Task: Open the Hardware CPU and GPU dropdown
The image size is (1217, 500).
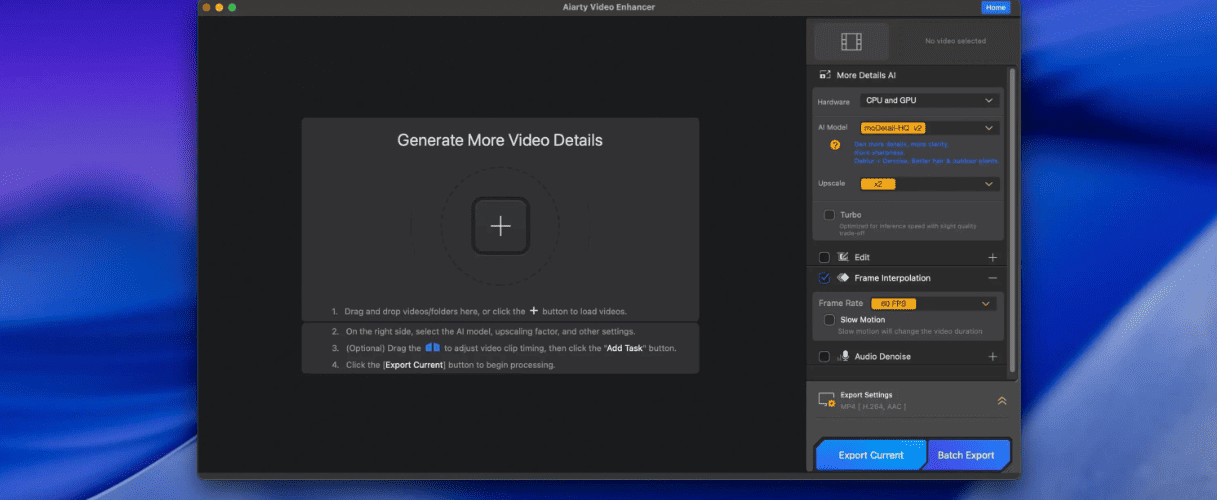Action: coord(929,101)
